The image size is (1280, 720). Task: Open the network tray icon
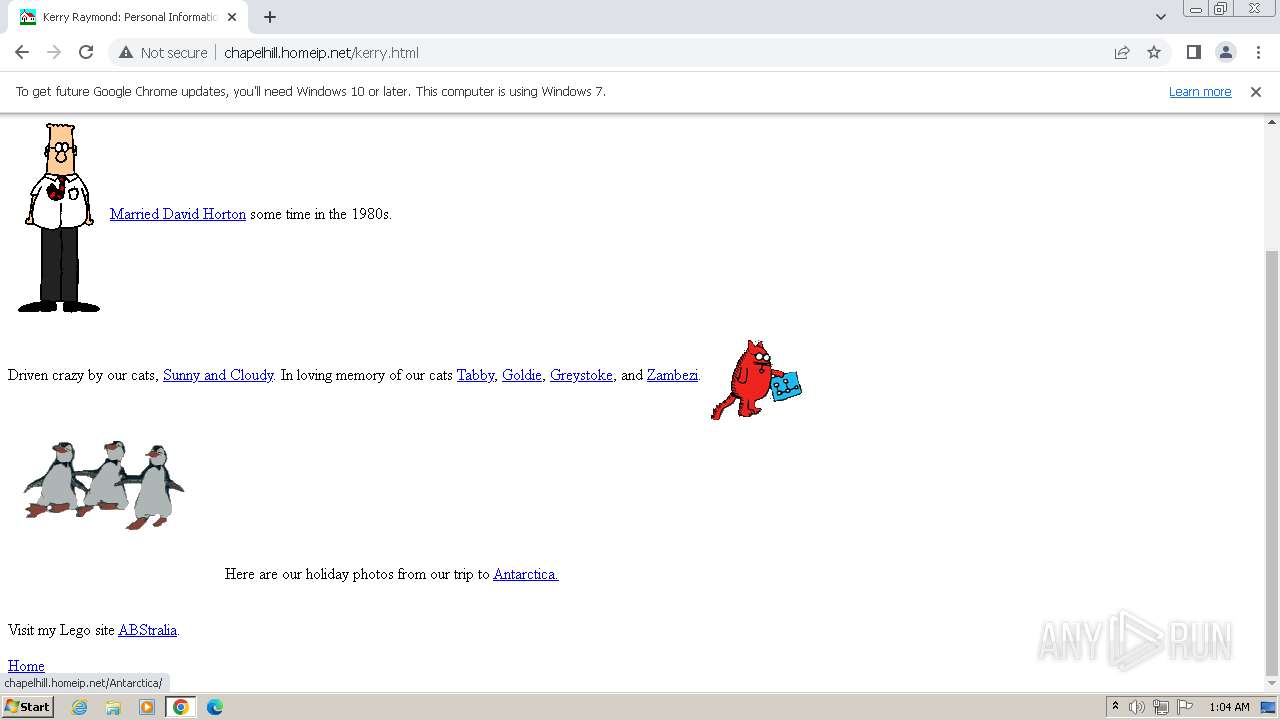[1161, 707]
